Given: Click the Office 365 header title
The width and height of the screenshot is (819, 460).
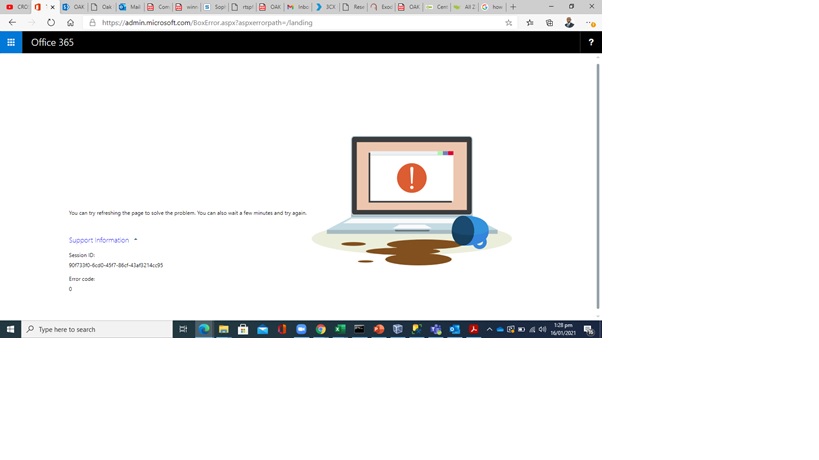Looking at the screenshot, I should coord(52,42).
